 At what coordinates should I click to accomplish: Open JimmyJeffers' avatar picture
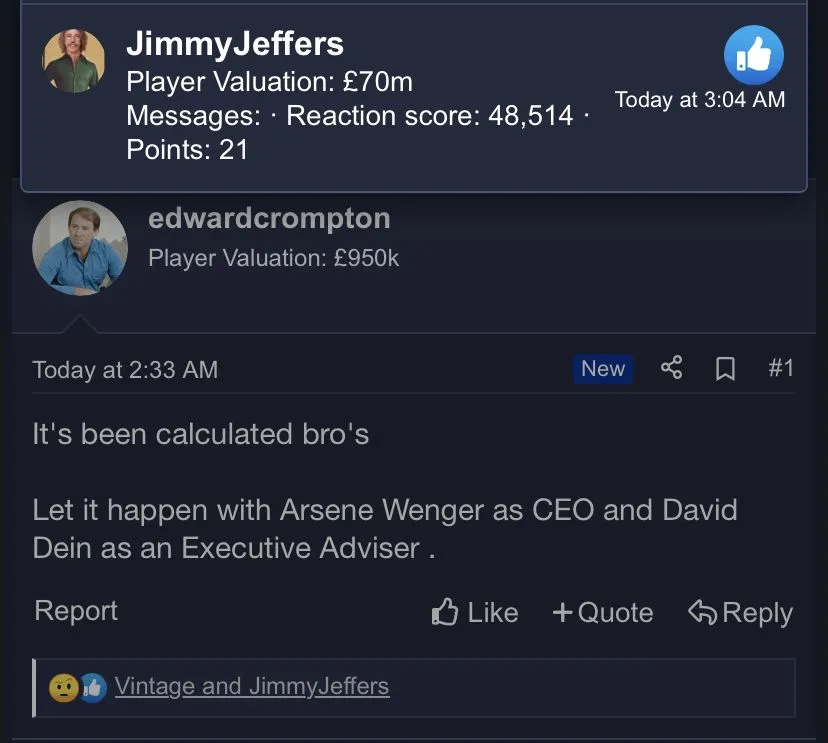[x=74, y=61]
